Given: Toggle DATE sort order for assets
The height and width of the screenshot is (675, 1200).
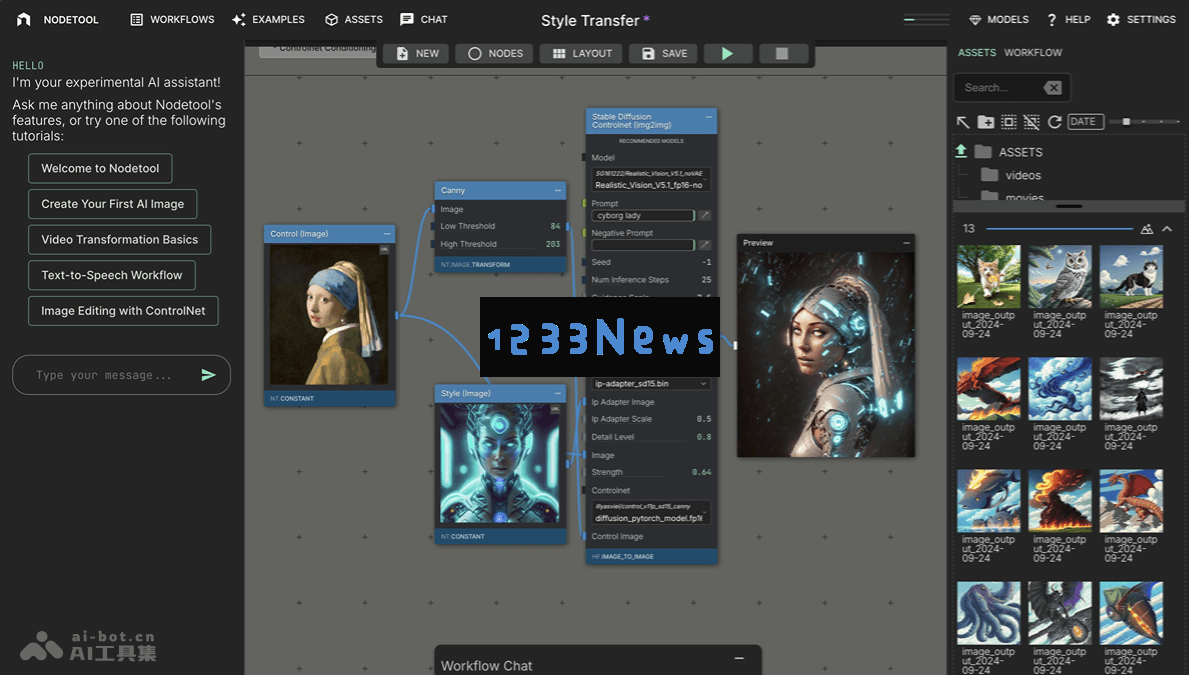Looking at the screenshot, I should click(x=1084, y=122).
